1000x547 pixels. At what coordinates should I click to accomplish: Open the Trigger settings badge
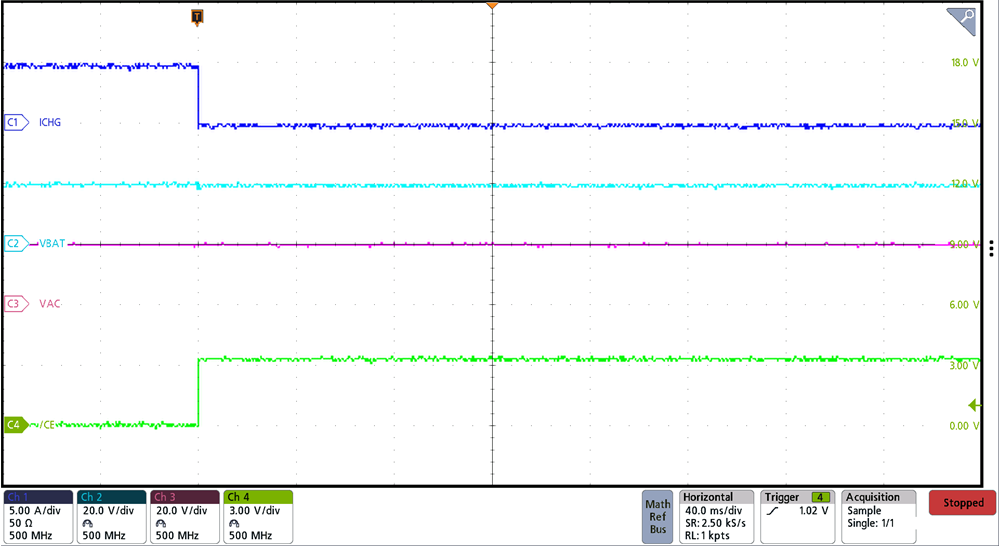point(798,516)
